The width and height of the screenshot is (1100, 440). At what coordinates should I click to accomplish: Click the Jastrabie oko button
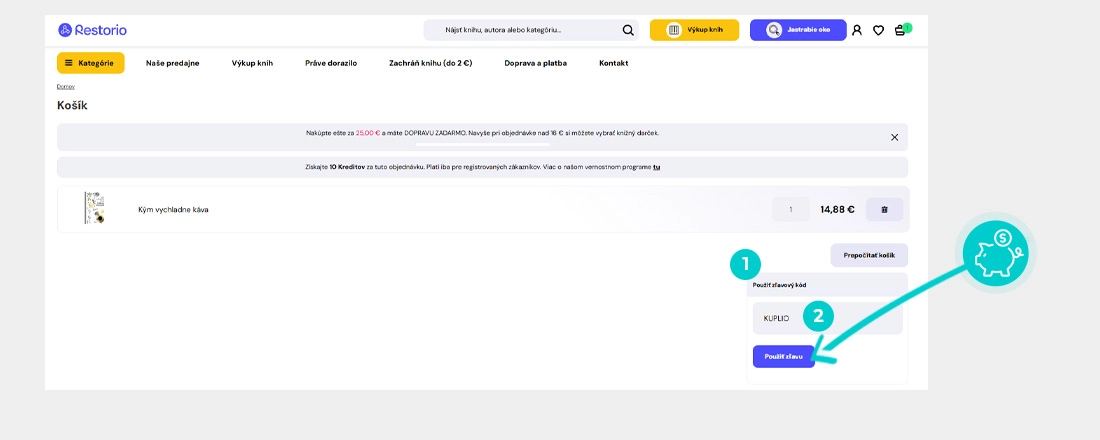pos(798,30)
